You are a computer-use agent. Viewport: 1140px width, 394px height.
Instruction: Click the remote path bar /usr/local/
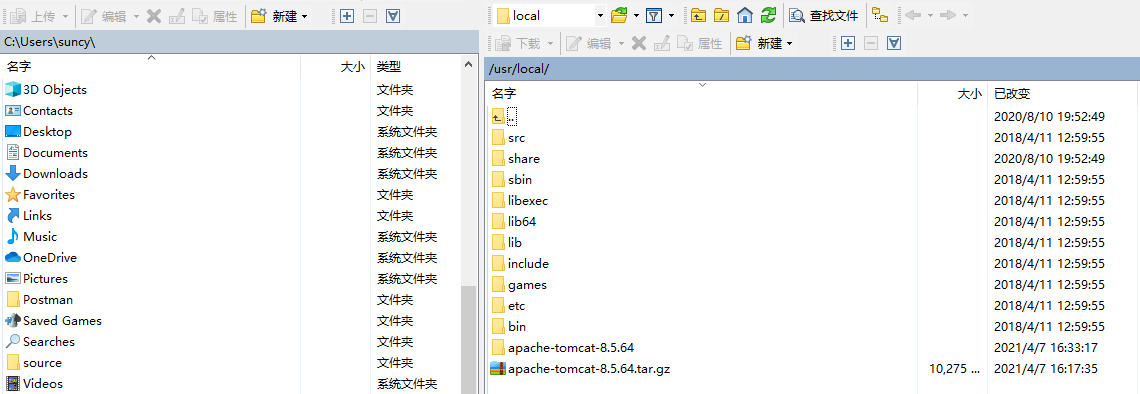click(812, 68)
